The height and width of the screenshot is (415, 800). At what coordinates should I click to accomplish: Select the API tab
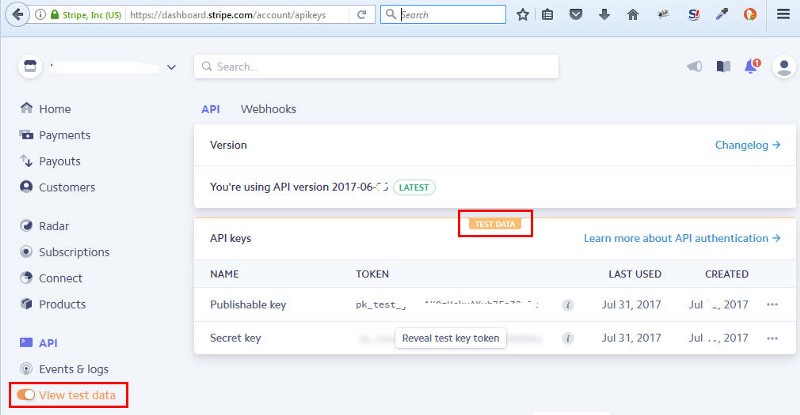[x=211, y=109]
